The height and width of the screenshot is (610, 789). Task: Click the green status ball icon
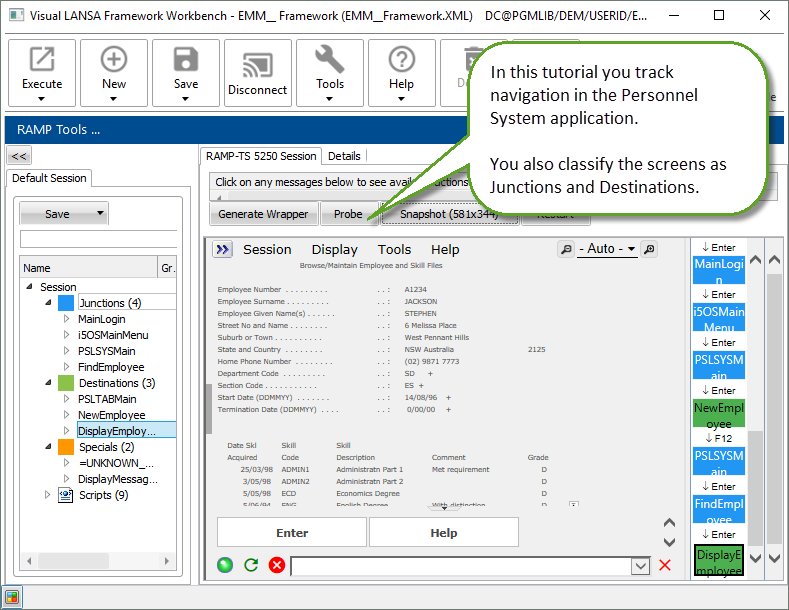(x=225, y=566)
